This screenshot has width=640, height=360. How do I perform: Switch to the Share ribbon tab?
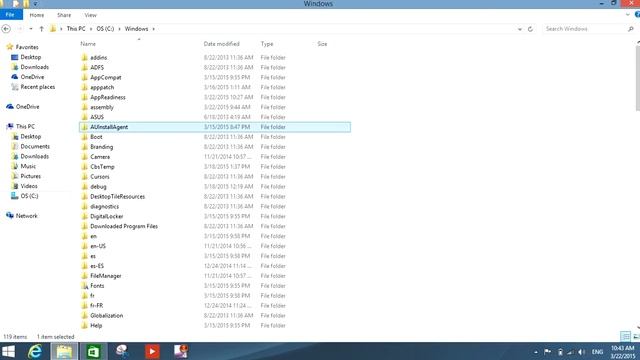click(64, 15)
